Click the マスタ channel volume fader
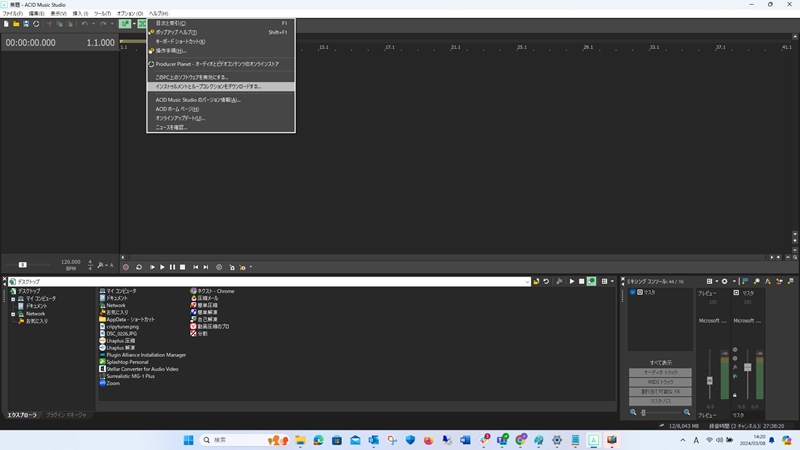800x450 pixels. pyautogui.click(x=747, y=367)
